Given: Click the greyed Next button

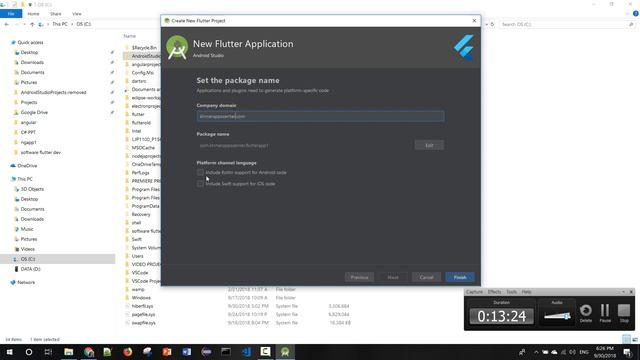Looking at the screenshot, I should (x=393, y=277).
